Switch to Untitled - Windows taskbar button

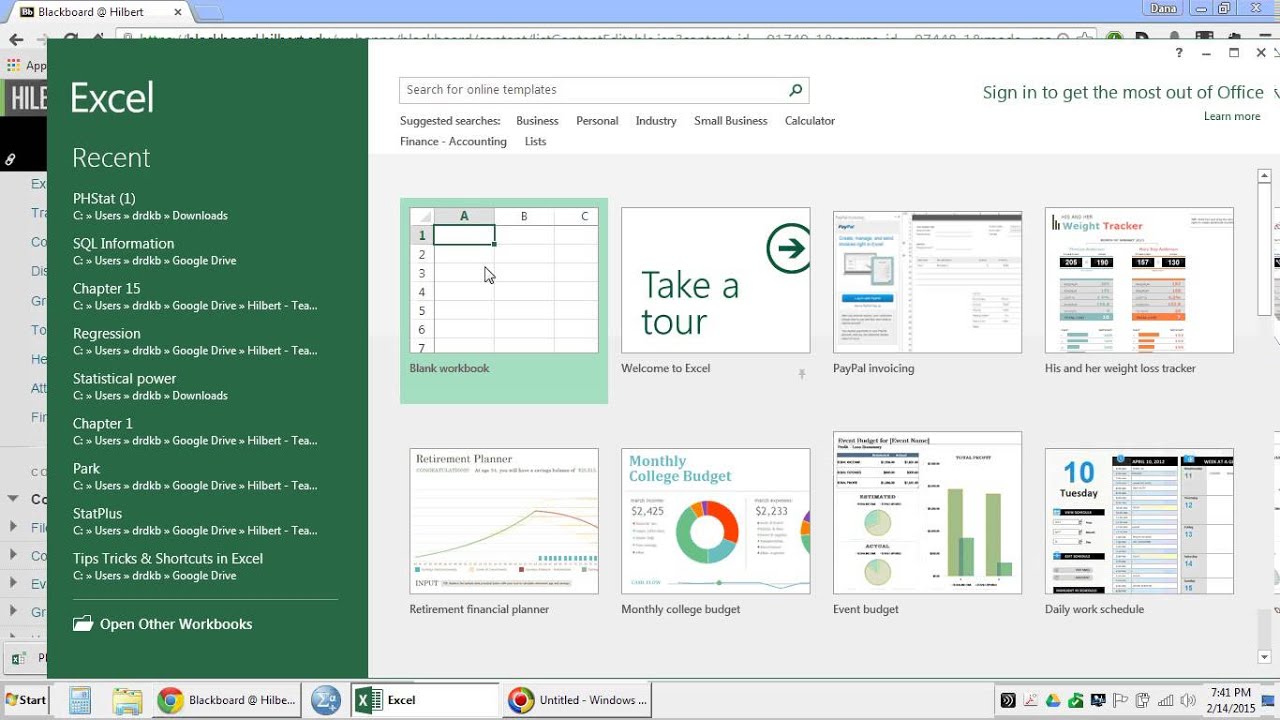[x=577, y=700]
